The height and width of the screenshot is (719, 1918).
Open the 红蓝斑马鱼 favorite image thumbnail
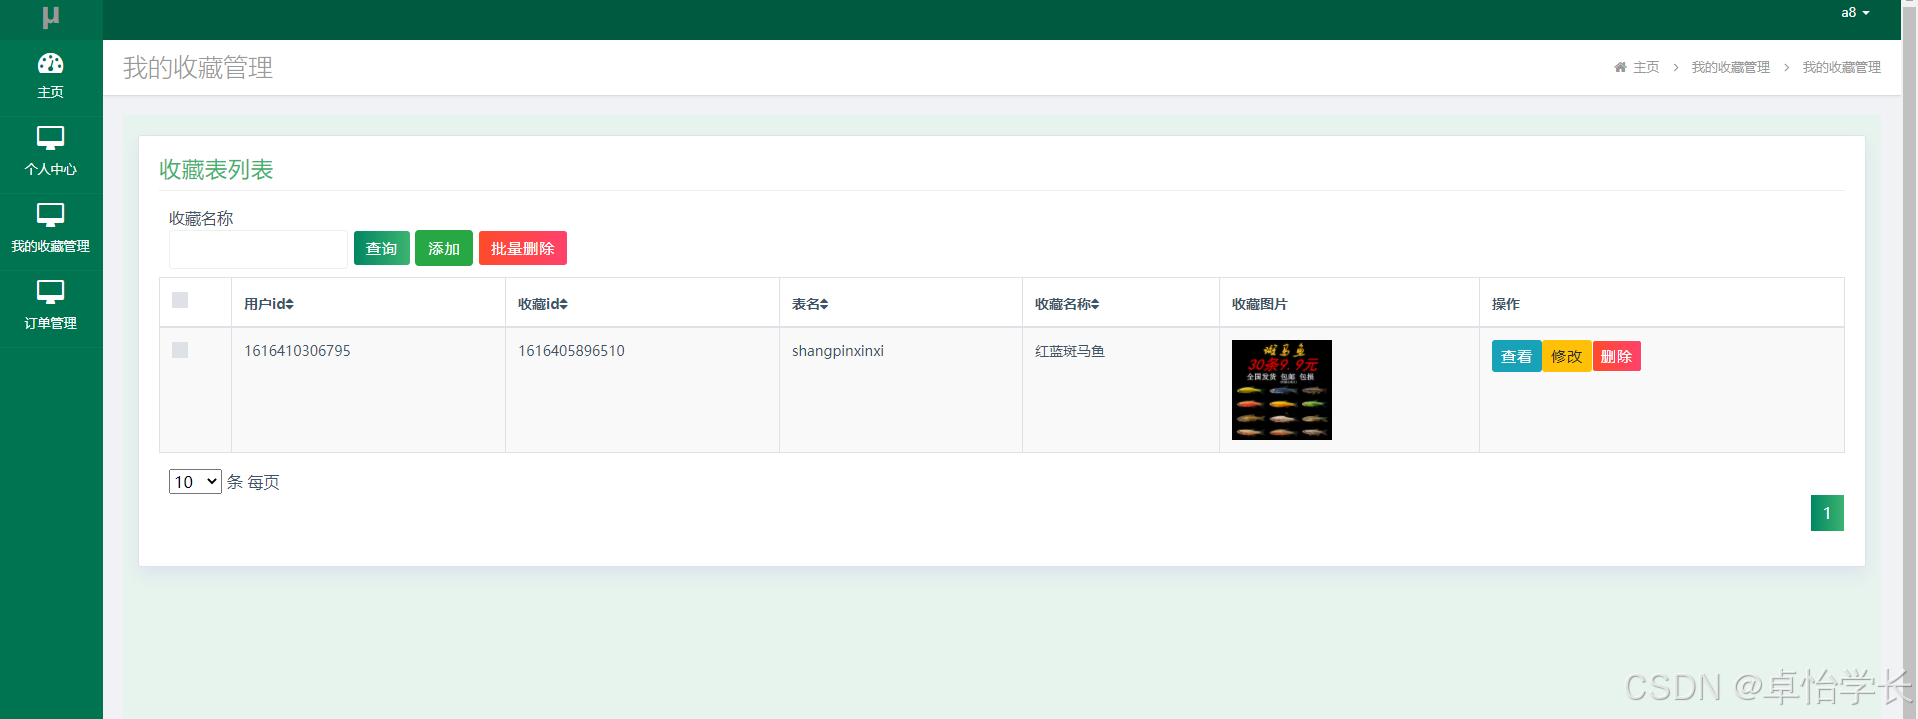[x=1281, y=390]
